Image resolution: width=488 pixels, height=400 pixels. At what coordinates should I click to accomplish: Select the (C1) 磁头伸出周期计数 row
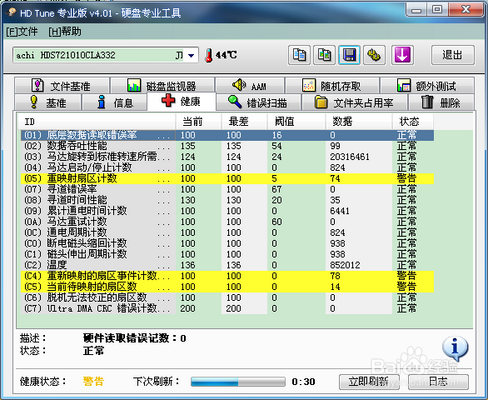[227, 254]
